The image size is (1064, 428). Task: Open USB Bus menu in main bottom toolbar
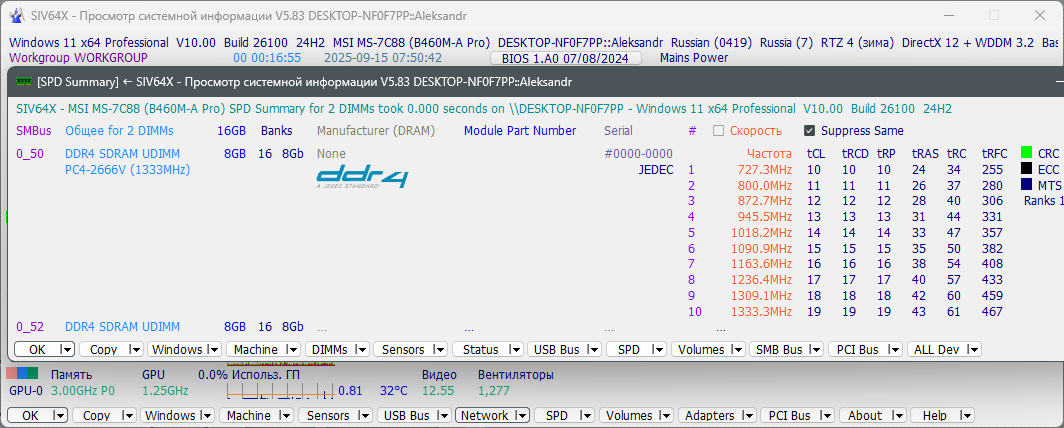coord(414,416)
